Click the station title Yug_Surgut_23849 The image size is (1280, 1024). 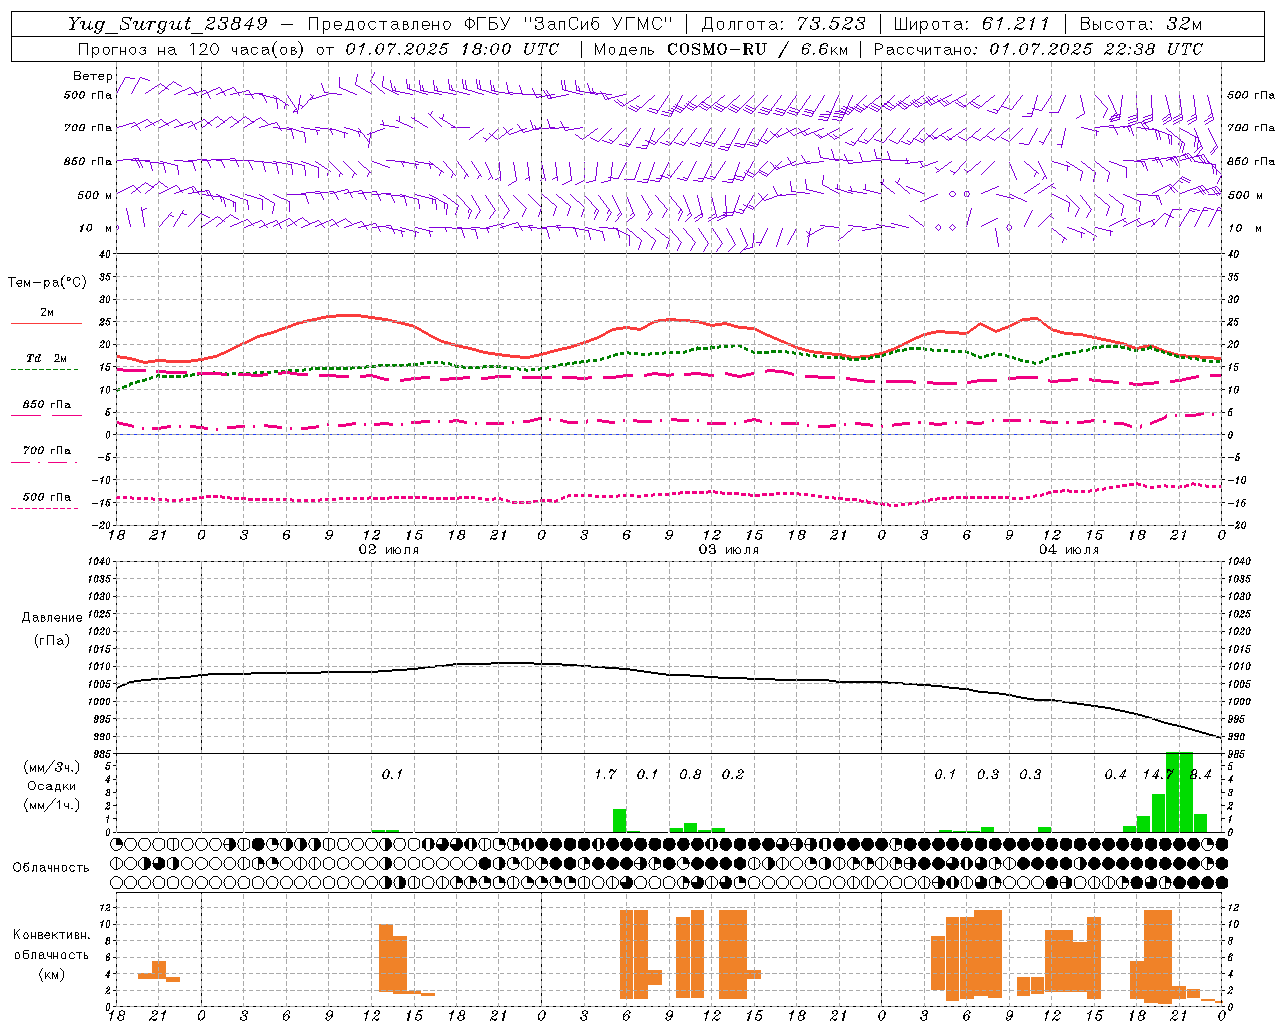[x=168, y=24]
